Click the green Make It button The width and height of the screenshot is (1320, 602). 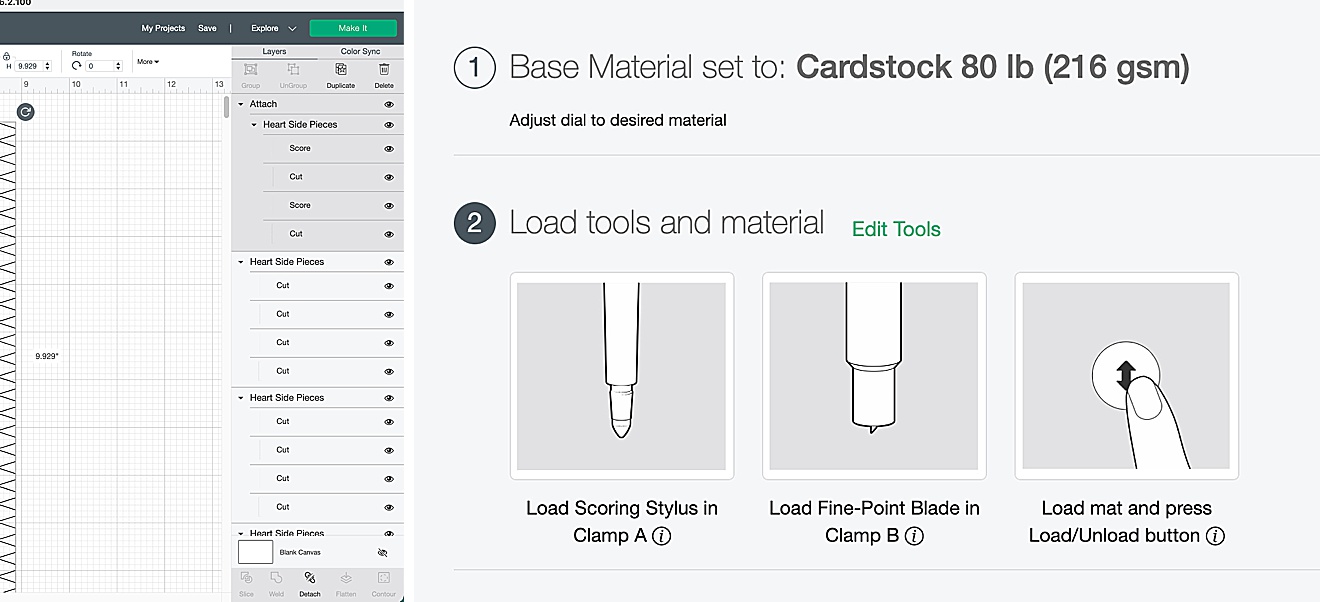click(x=353, y=28)
